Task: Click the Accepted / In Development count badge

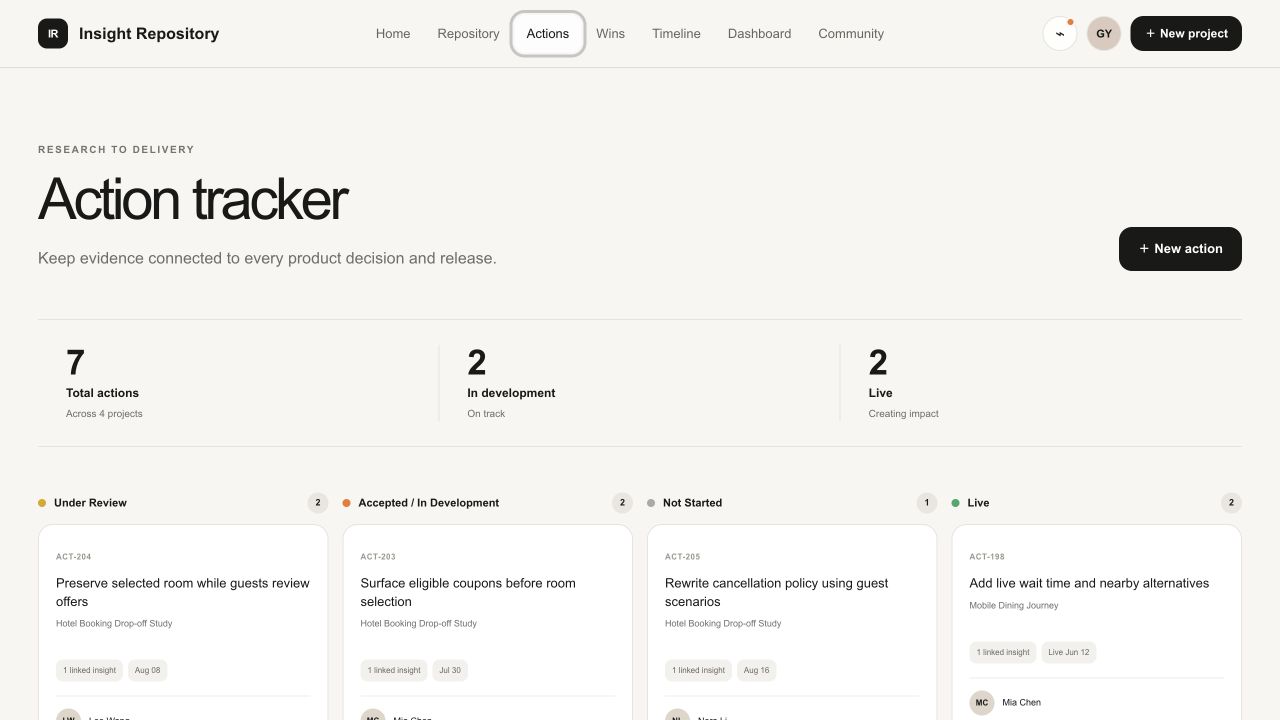Action: click(x=622, y=503)
